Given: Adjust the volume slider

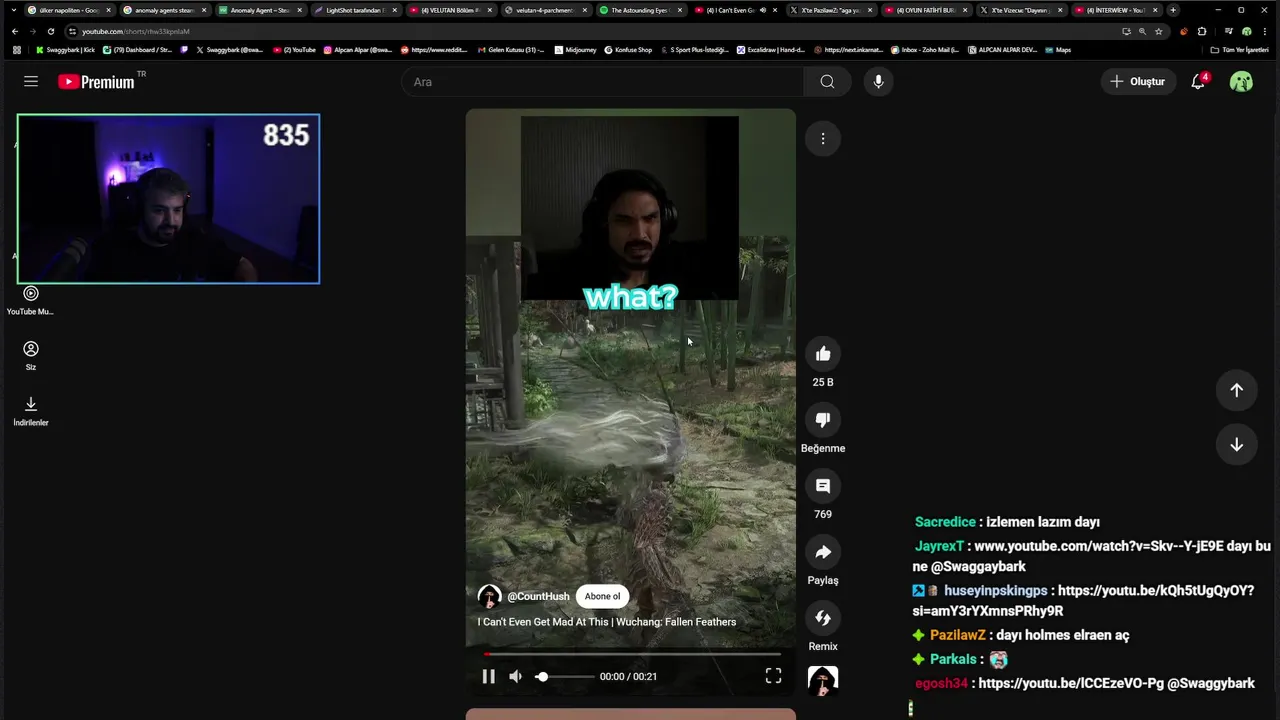Looking at the screenshot, I should (x=565, y=677).
